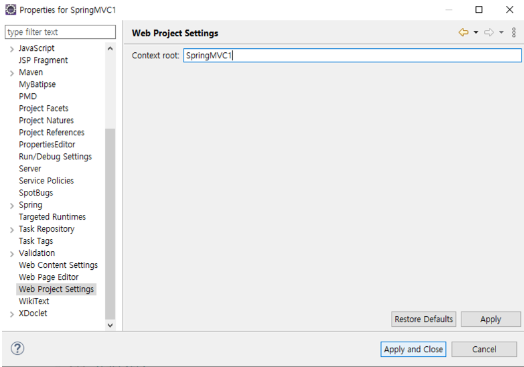Select JavaScript in the properties tree
The image size is (524, 367).
click(36, 48)
